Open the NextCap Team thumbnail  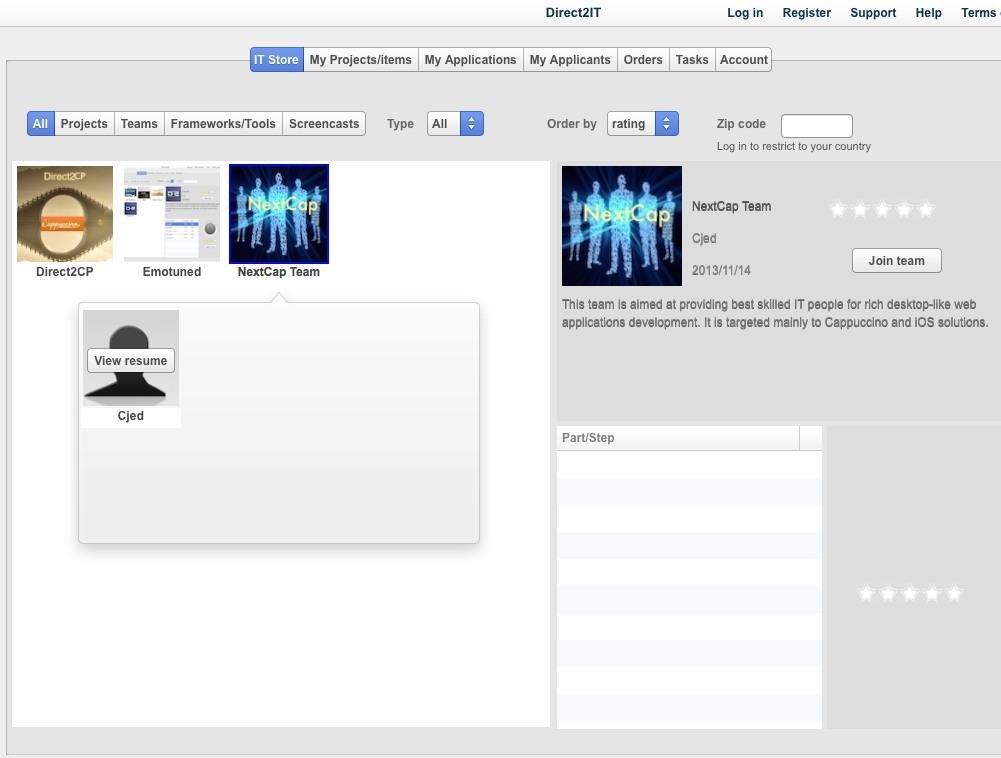pos(278,213)
